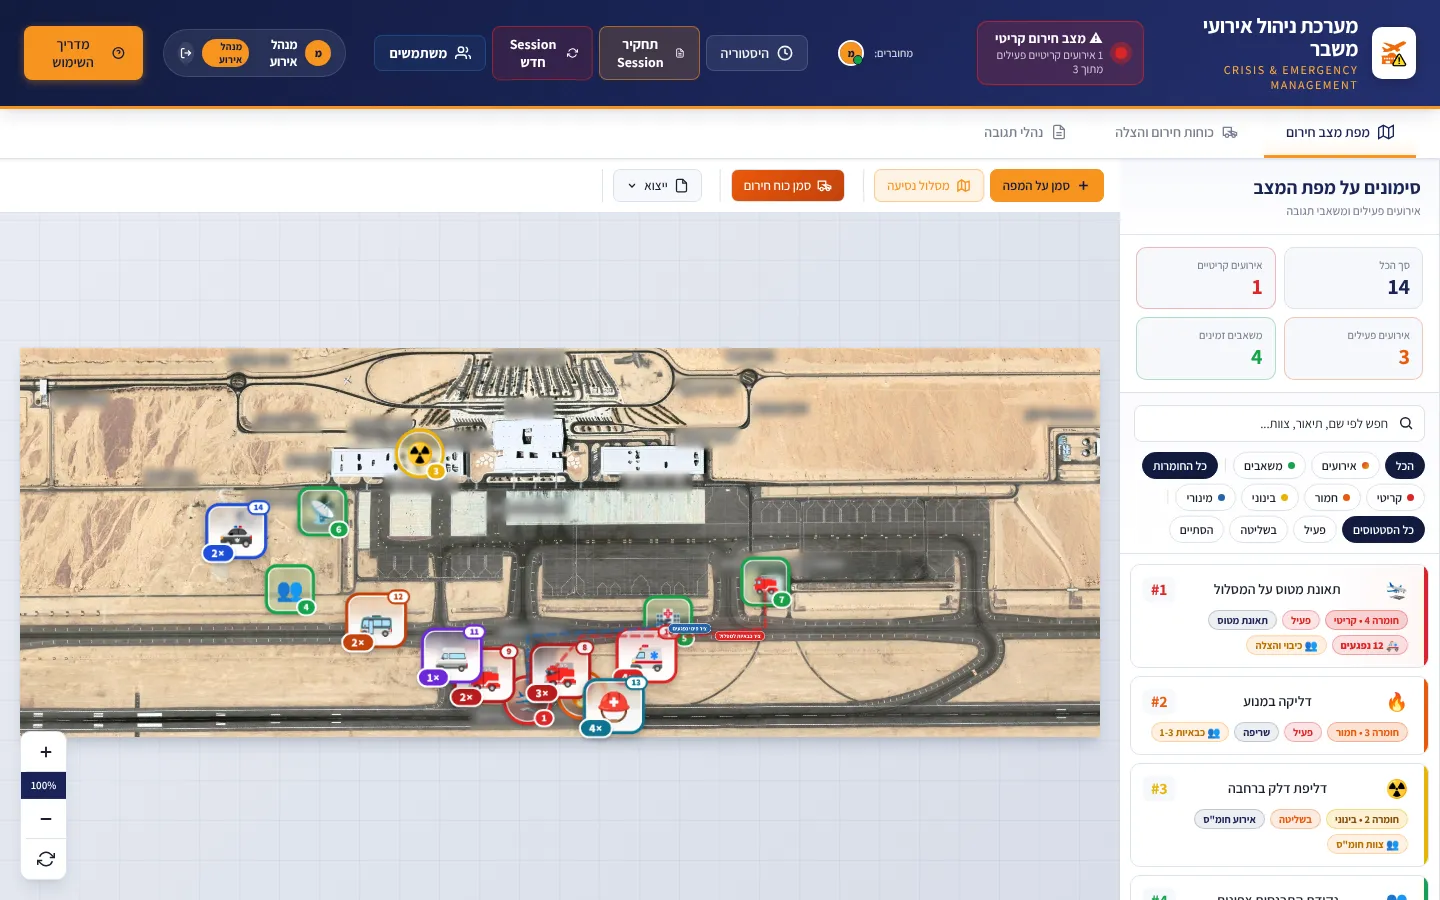Click the green fire truck marker number 7
Screen dimensions: 1440x900
(765, 582)
